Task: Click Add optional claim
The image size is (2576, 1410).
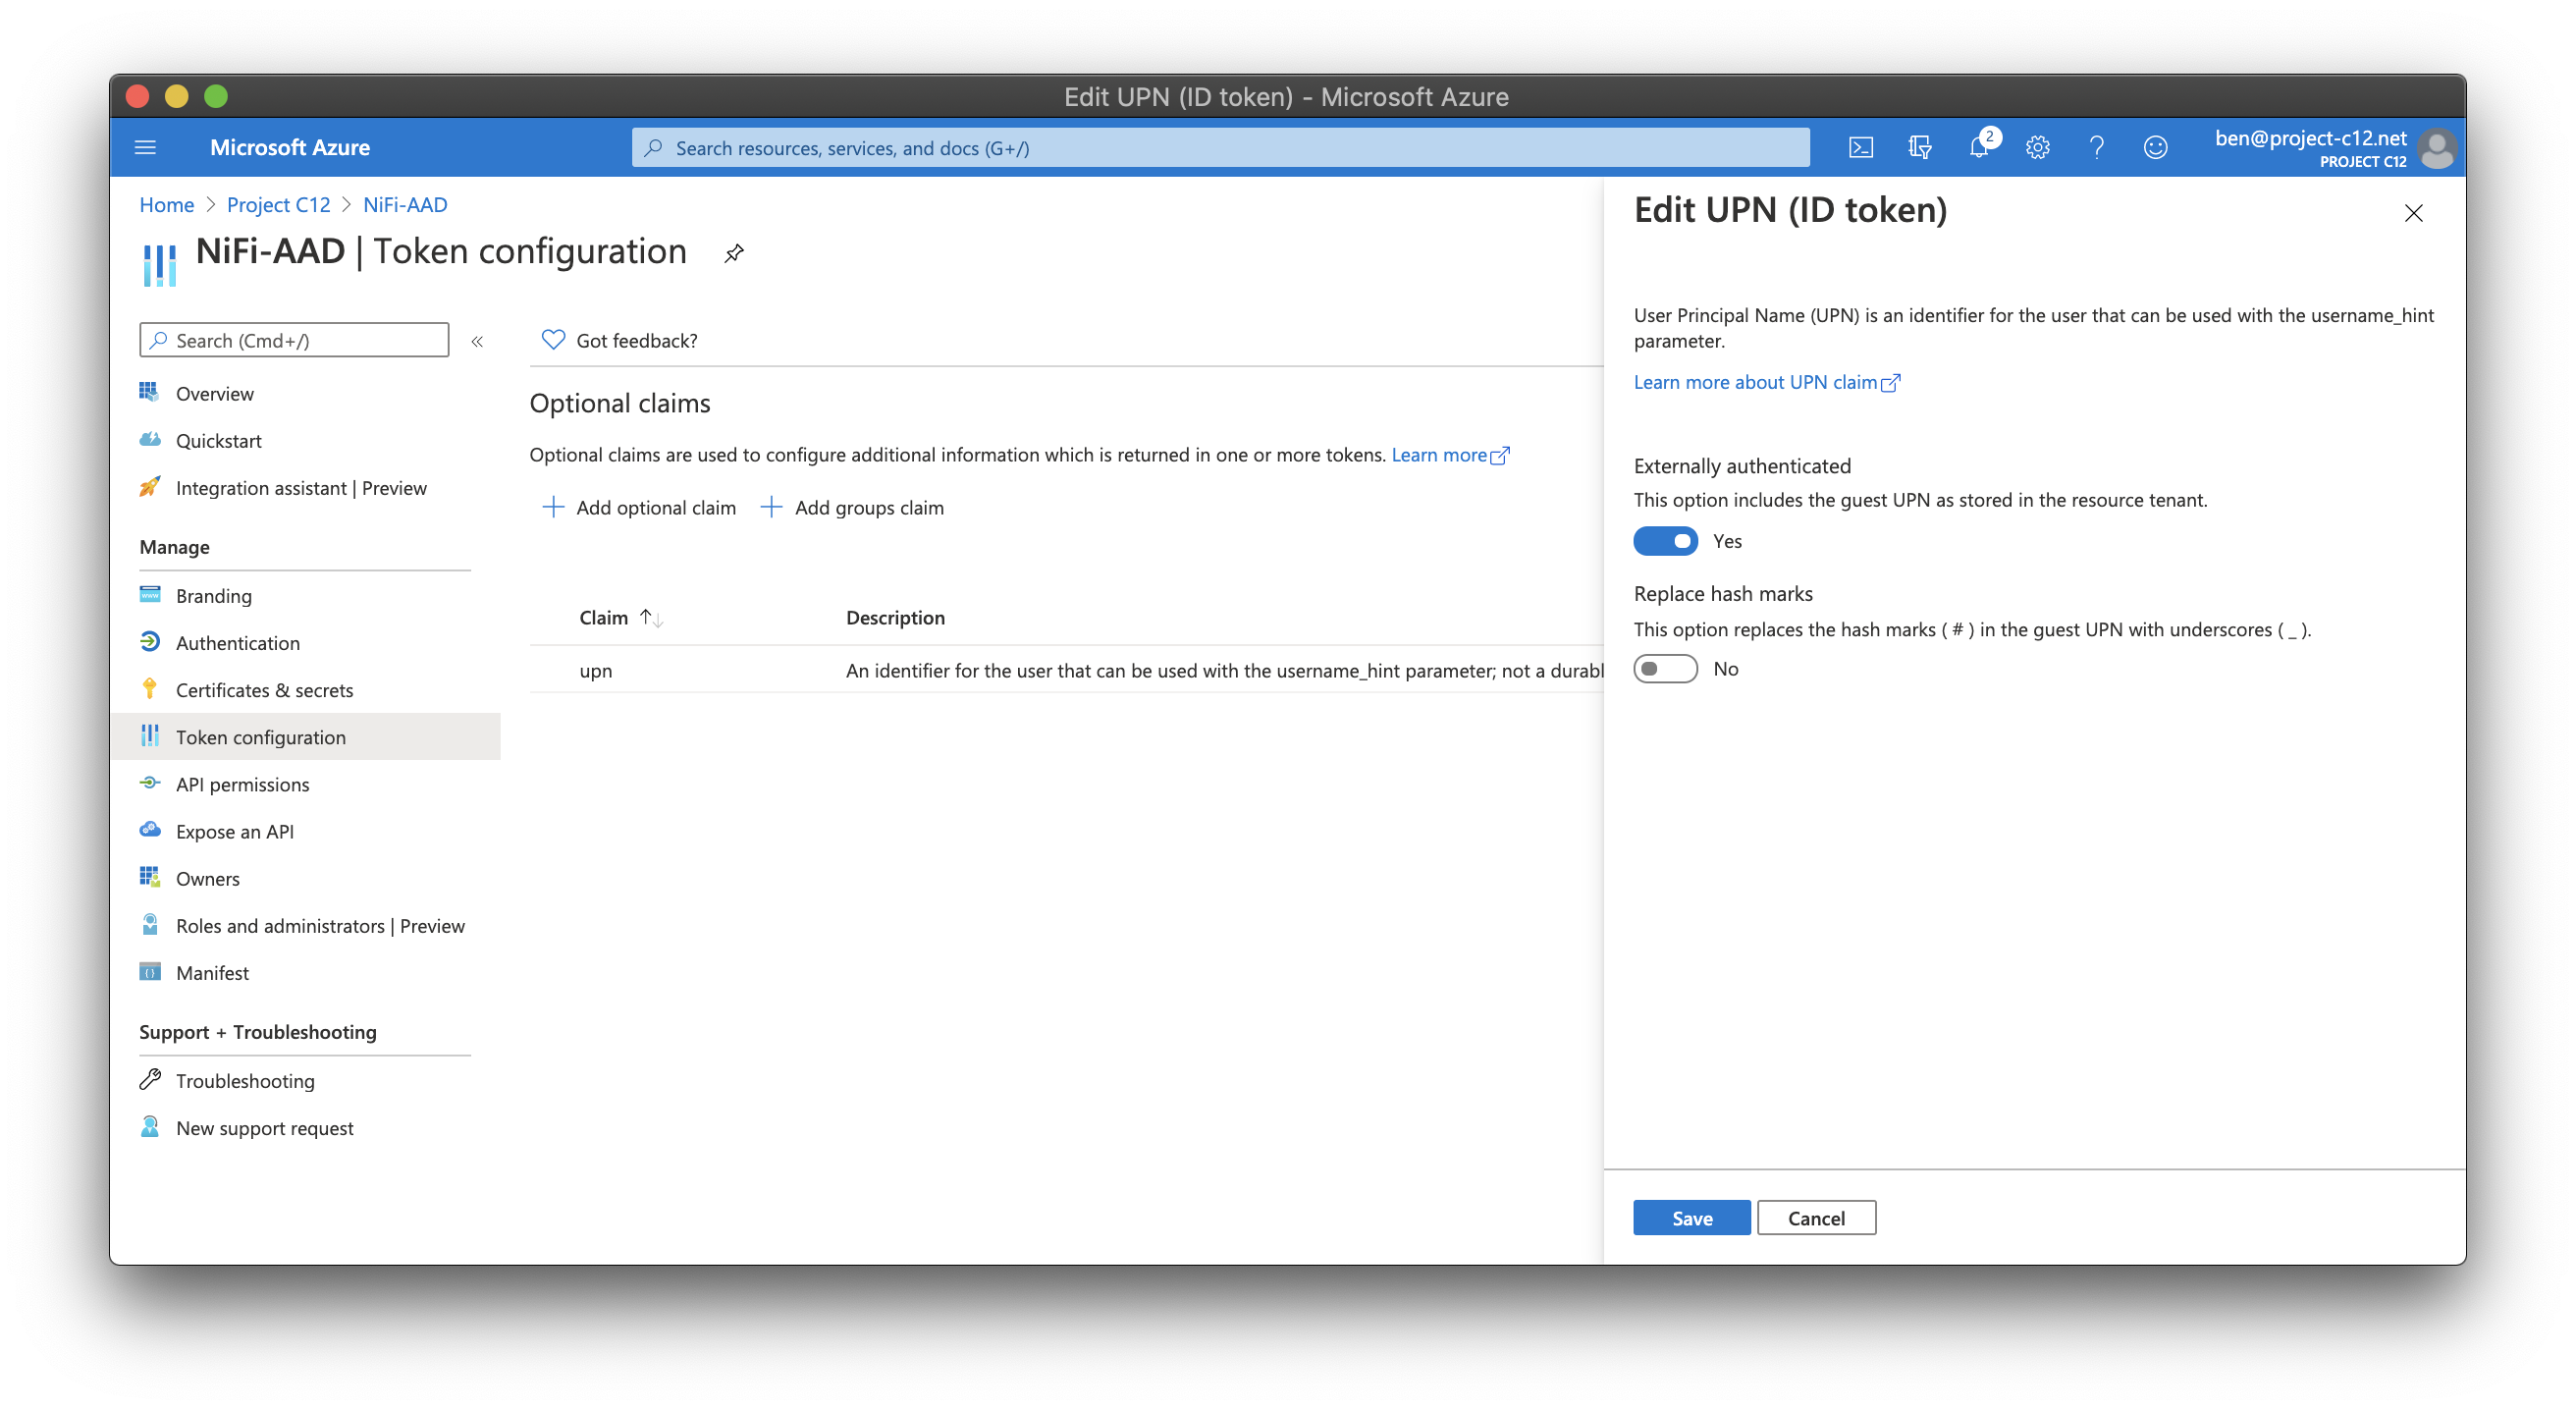Action: (639, 508)
